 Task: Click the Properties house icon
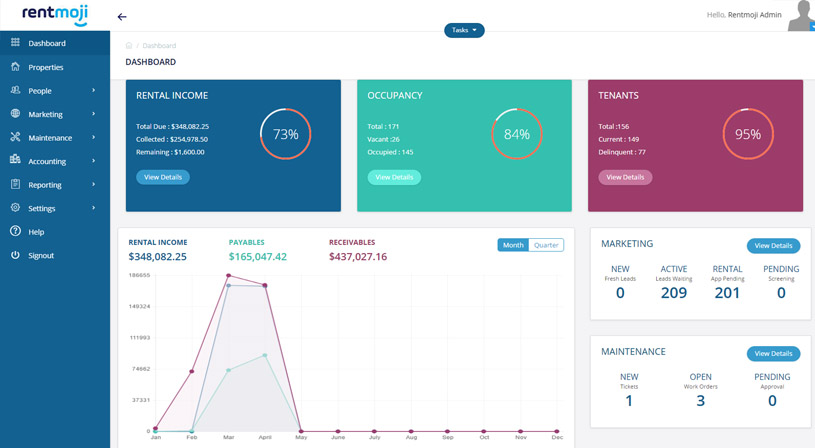click(15, 67)
